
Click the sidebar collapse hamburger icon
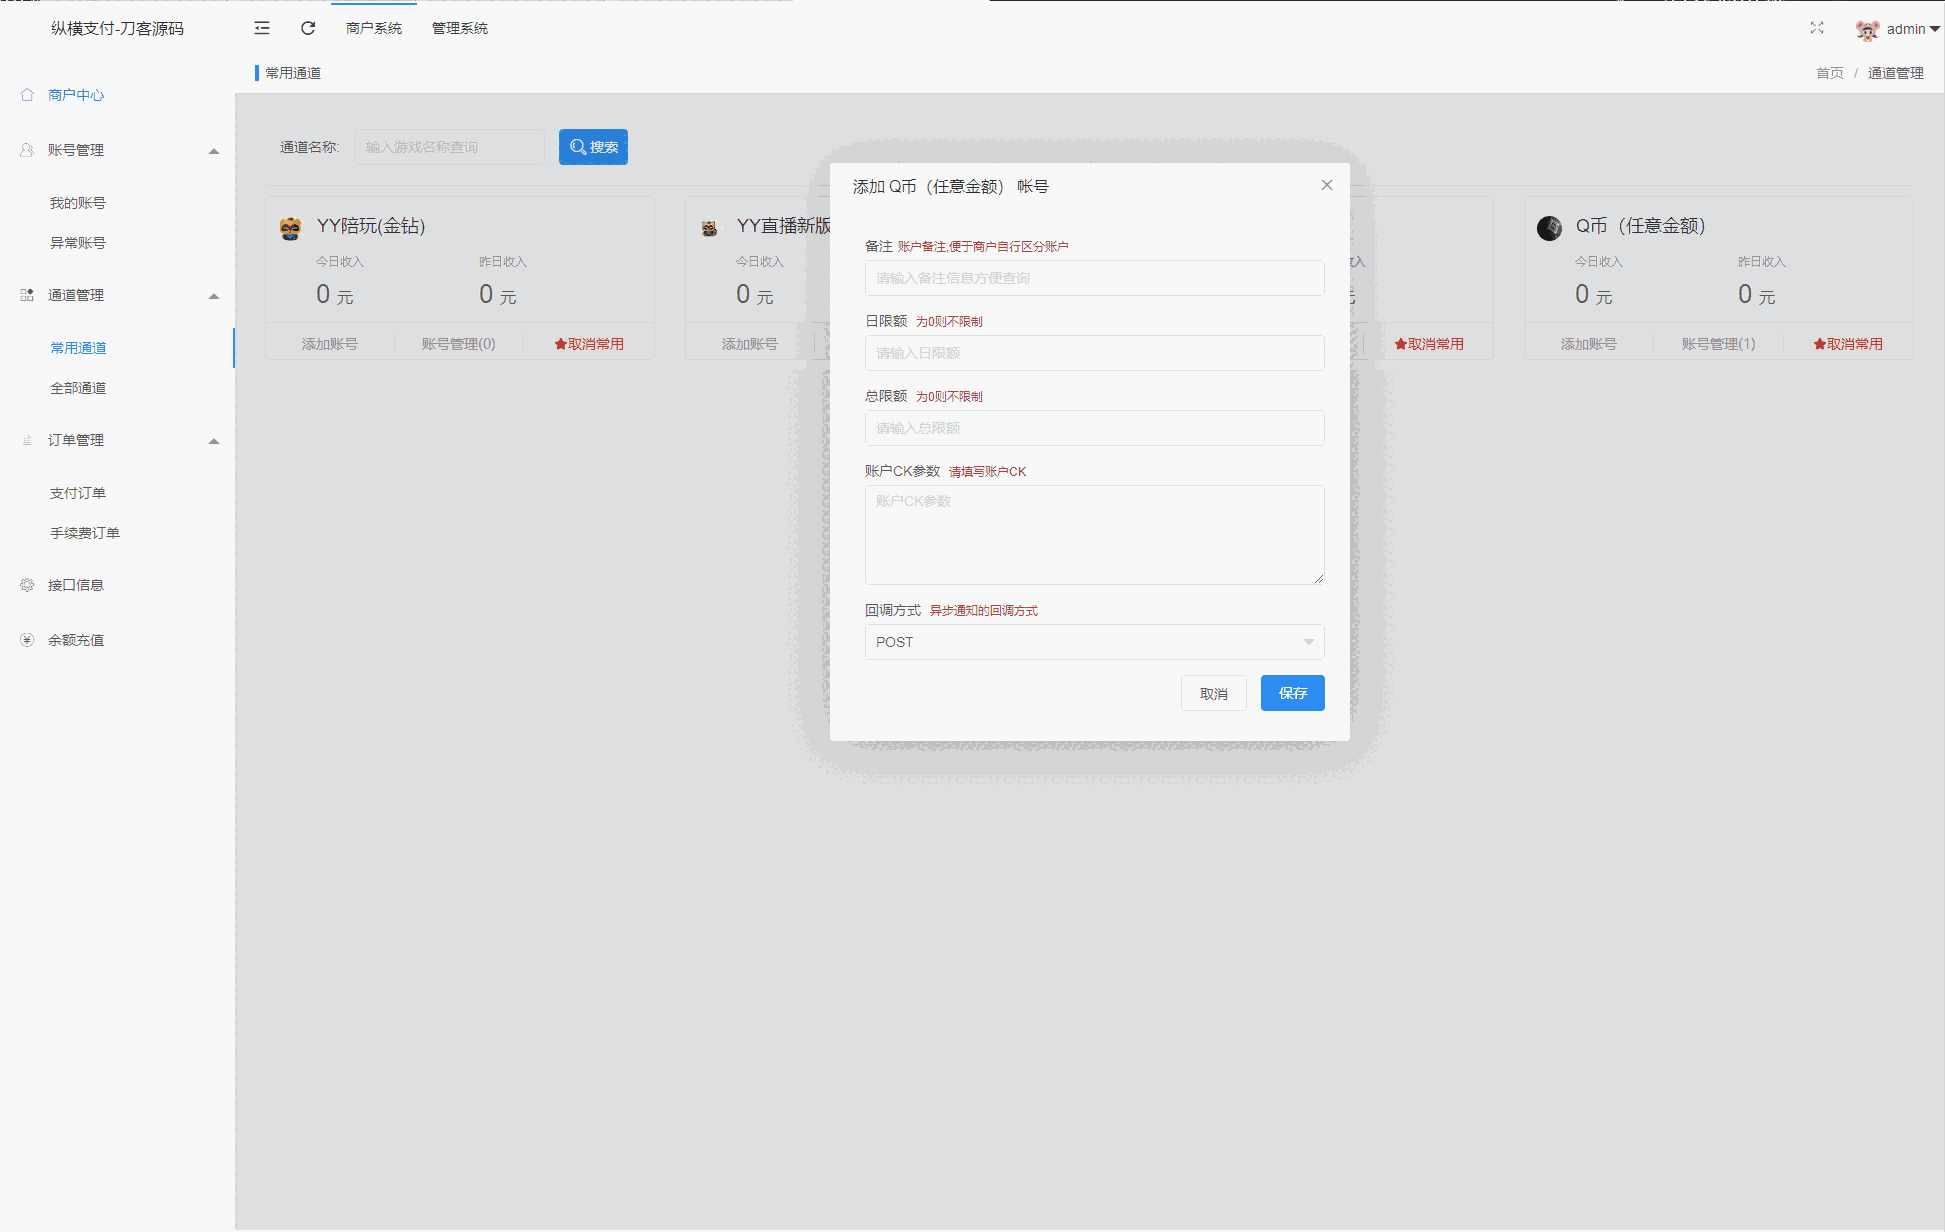[x=262, y=28]
